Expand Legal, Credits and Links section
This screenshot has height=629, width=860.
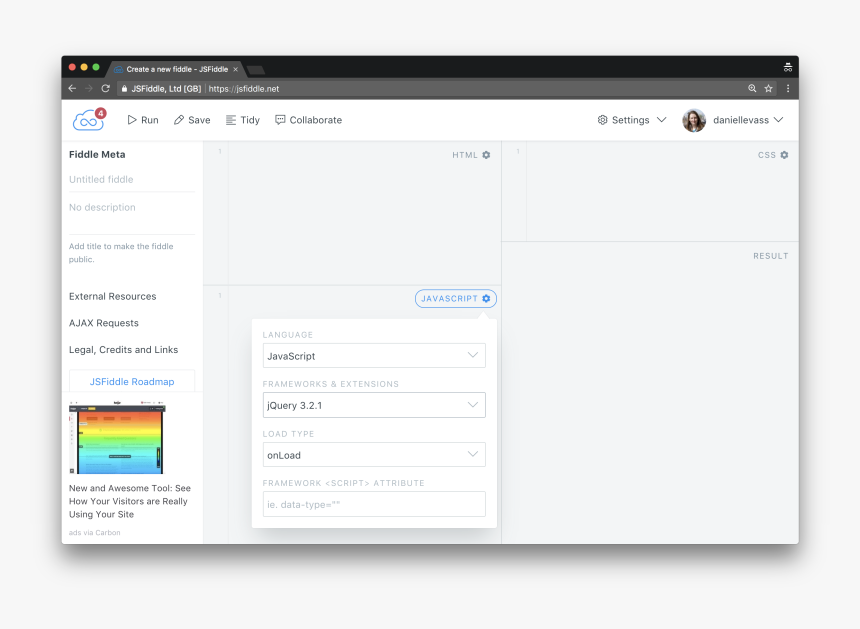pyautogui.click(x=123, y=350)
